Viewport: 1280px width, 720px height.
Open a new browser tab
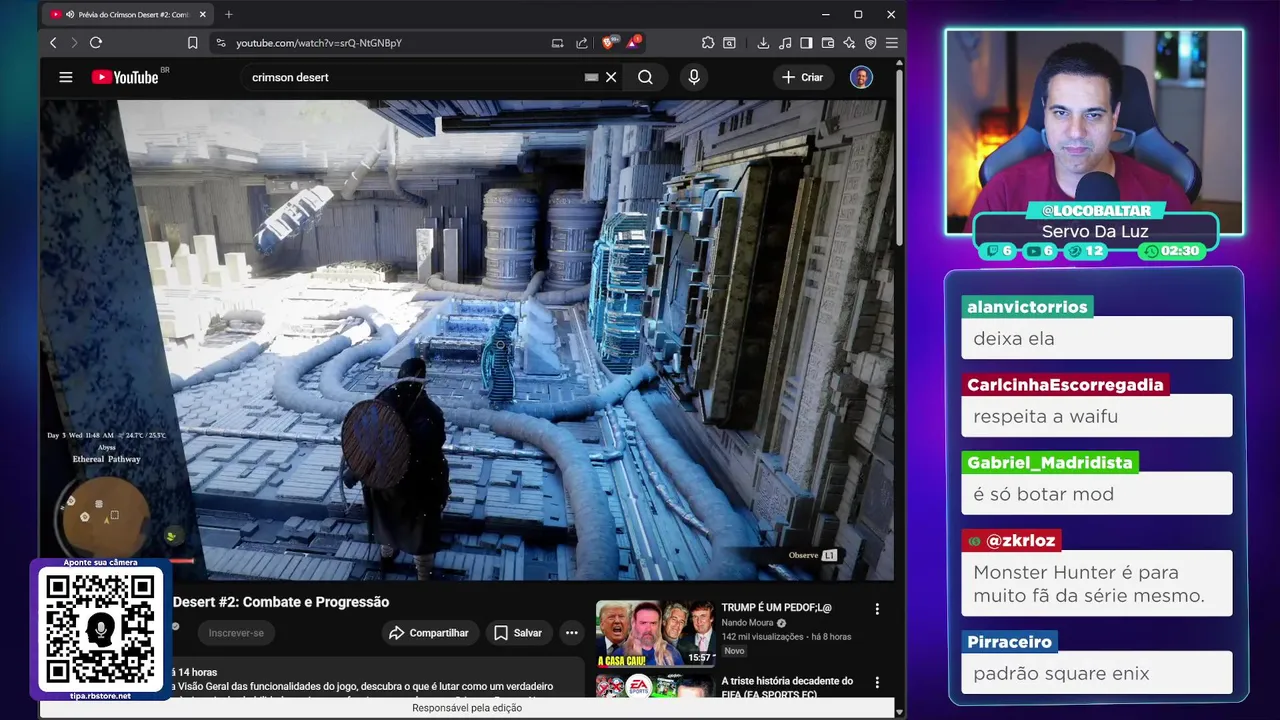[228, 14]
